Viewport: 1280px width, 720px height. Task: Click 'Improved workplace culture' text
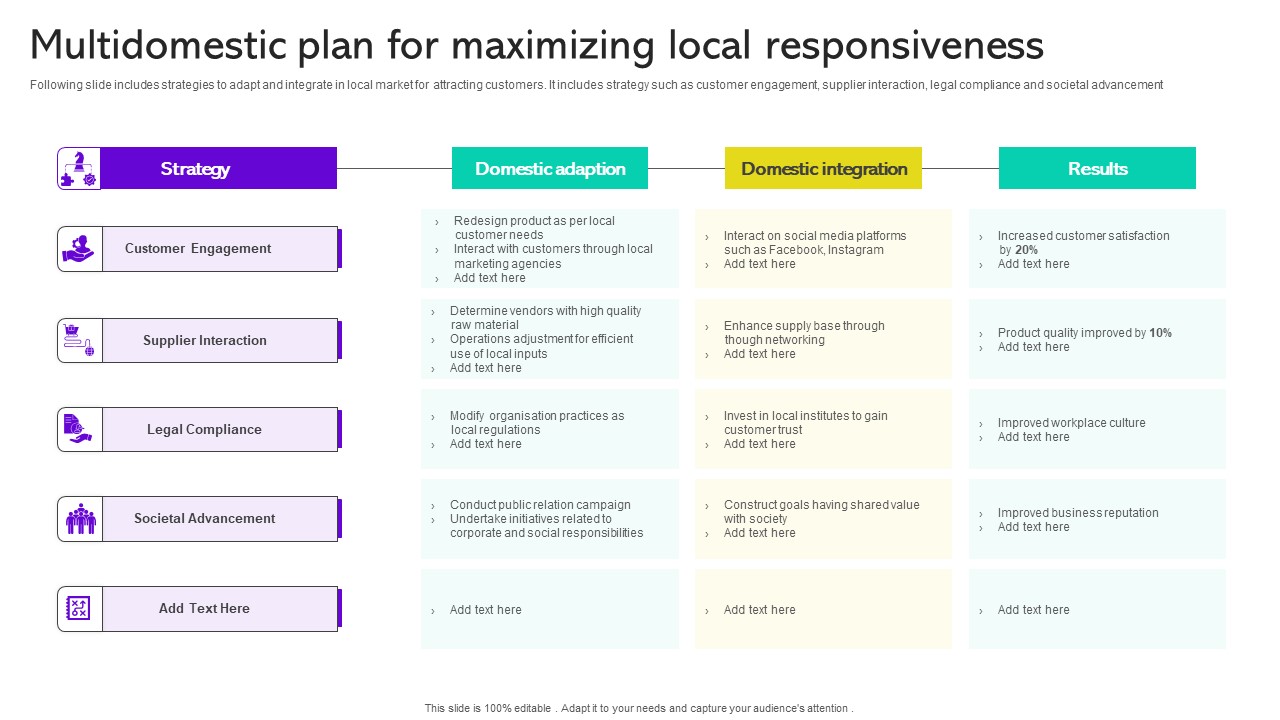(1071, 423)
